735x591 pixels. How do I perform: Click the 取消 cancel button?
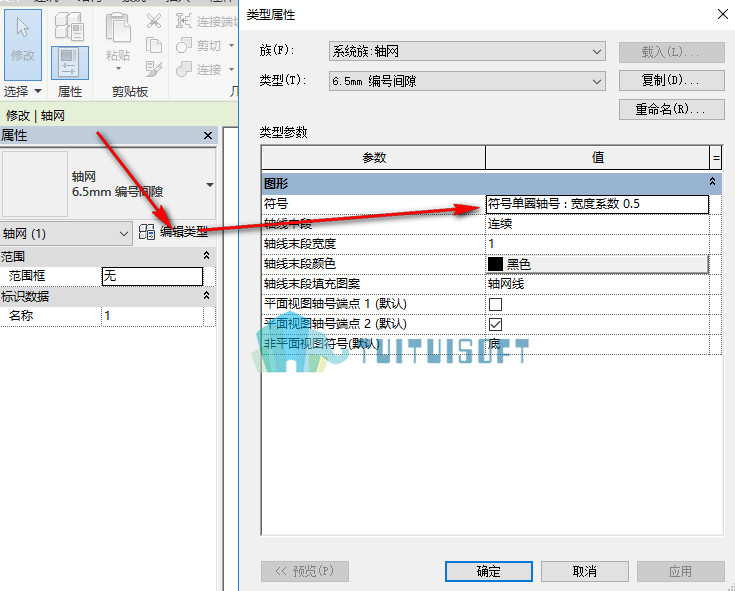point(585,571)
